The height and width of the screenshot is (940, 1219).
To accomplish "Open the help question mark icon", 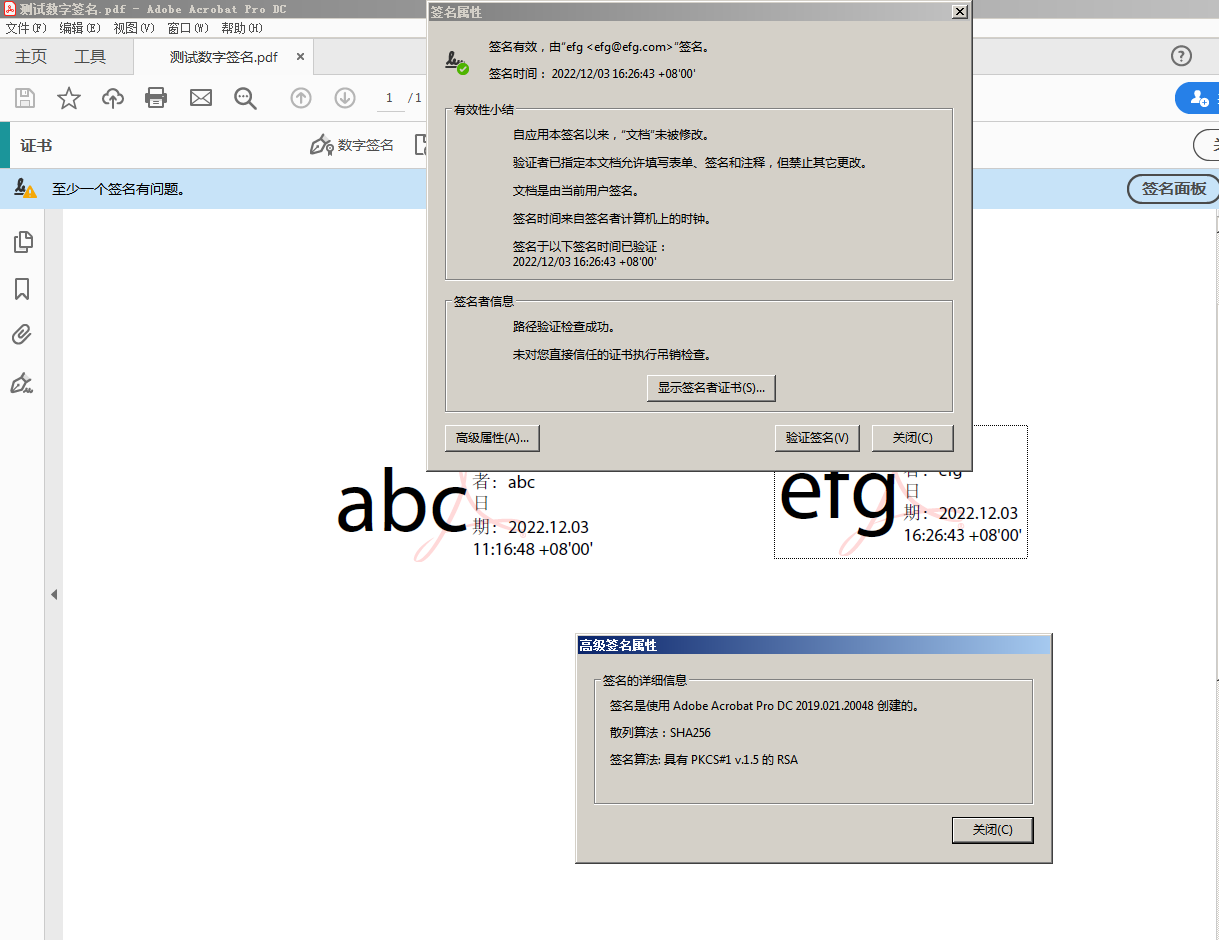I will [1181, 56].
